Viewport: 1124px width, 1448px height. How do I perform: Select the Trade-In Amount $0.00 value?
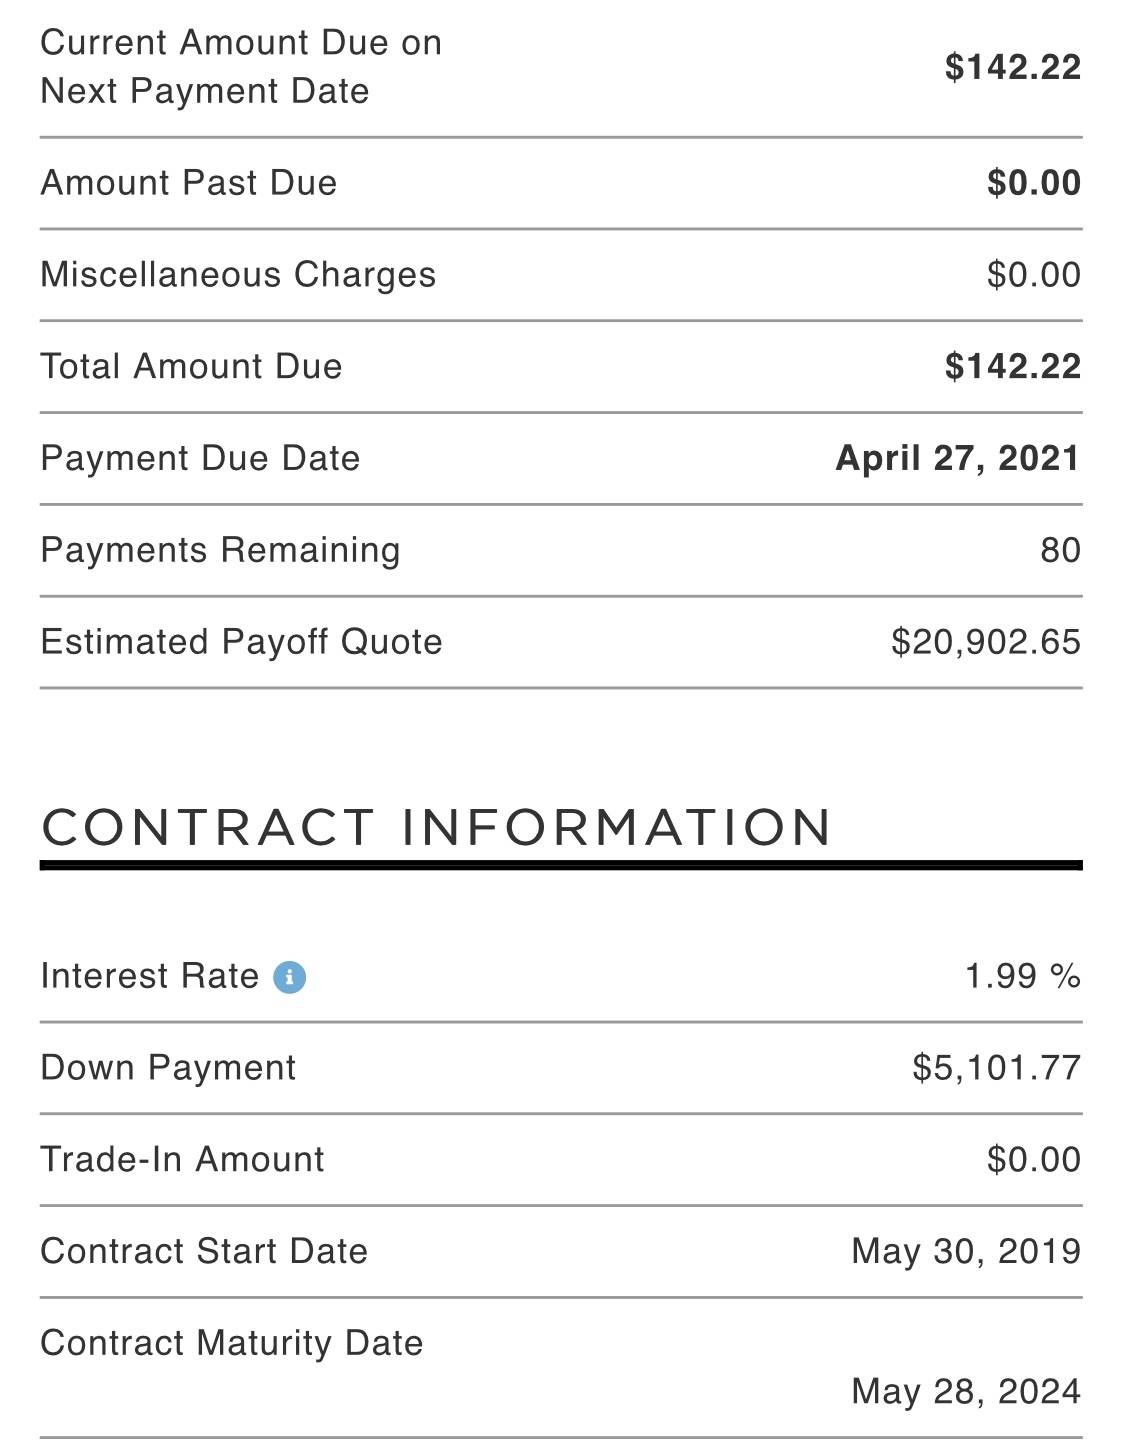(x=1034, y=1160)
